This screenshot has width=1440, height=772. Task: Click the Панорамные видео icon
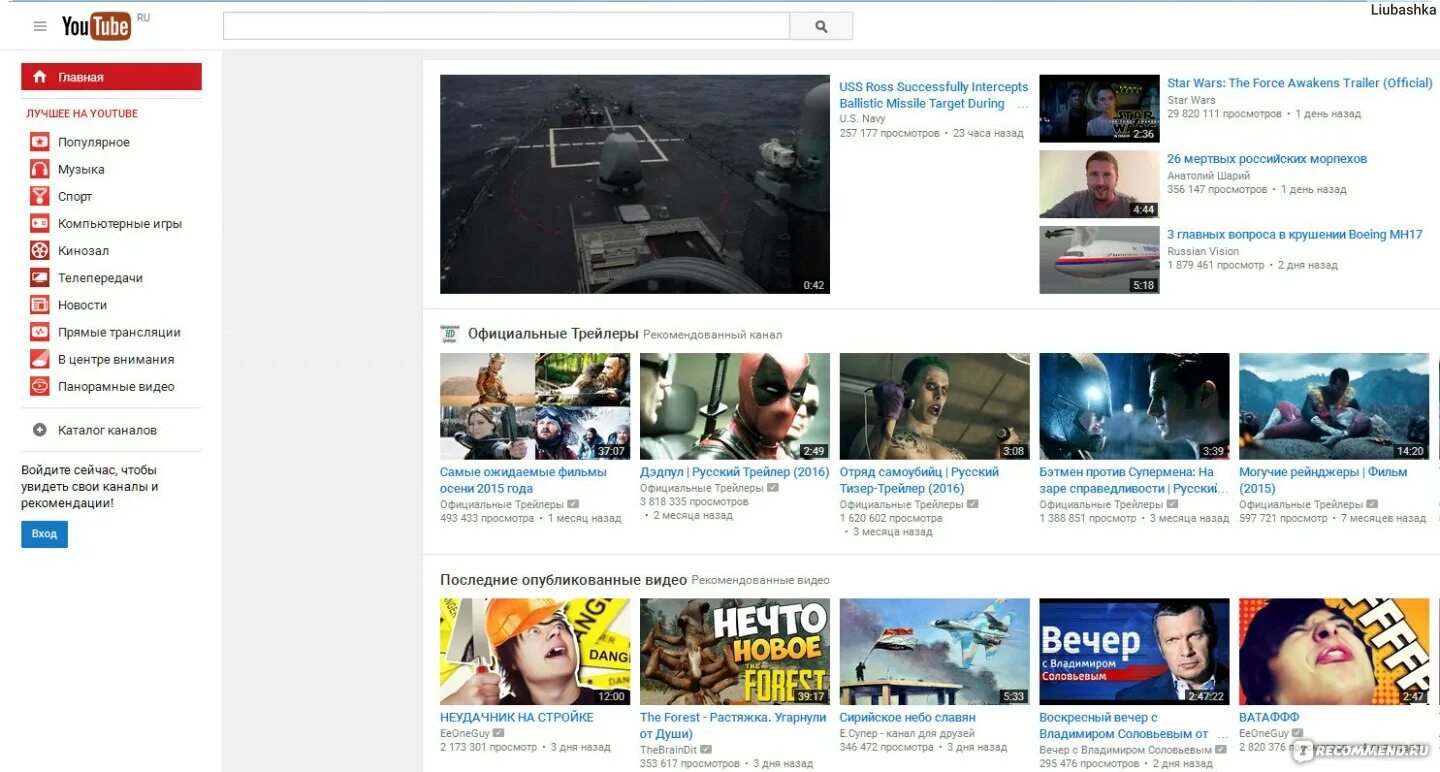point(39,385)
